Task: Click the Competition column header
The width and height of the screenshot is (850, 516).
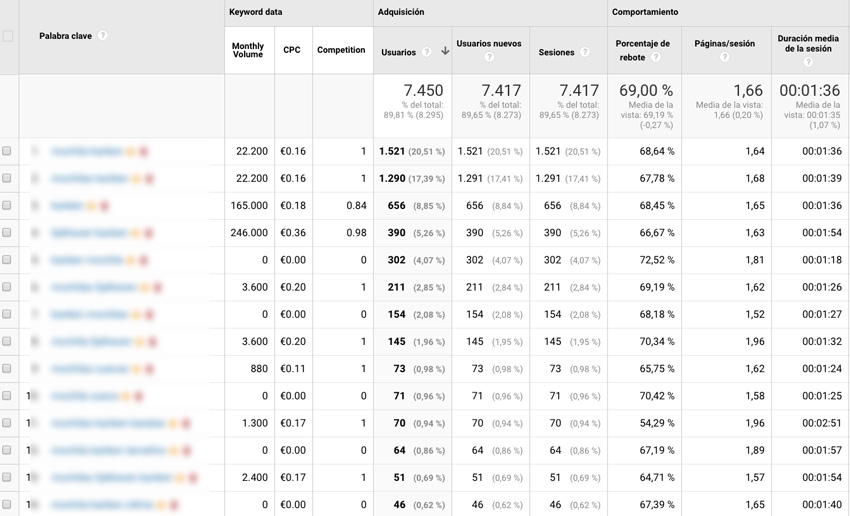Action: pos(341,50)
